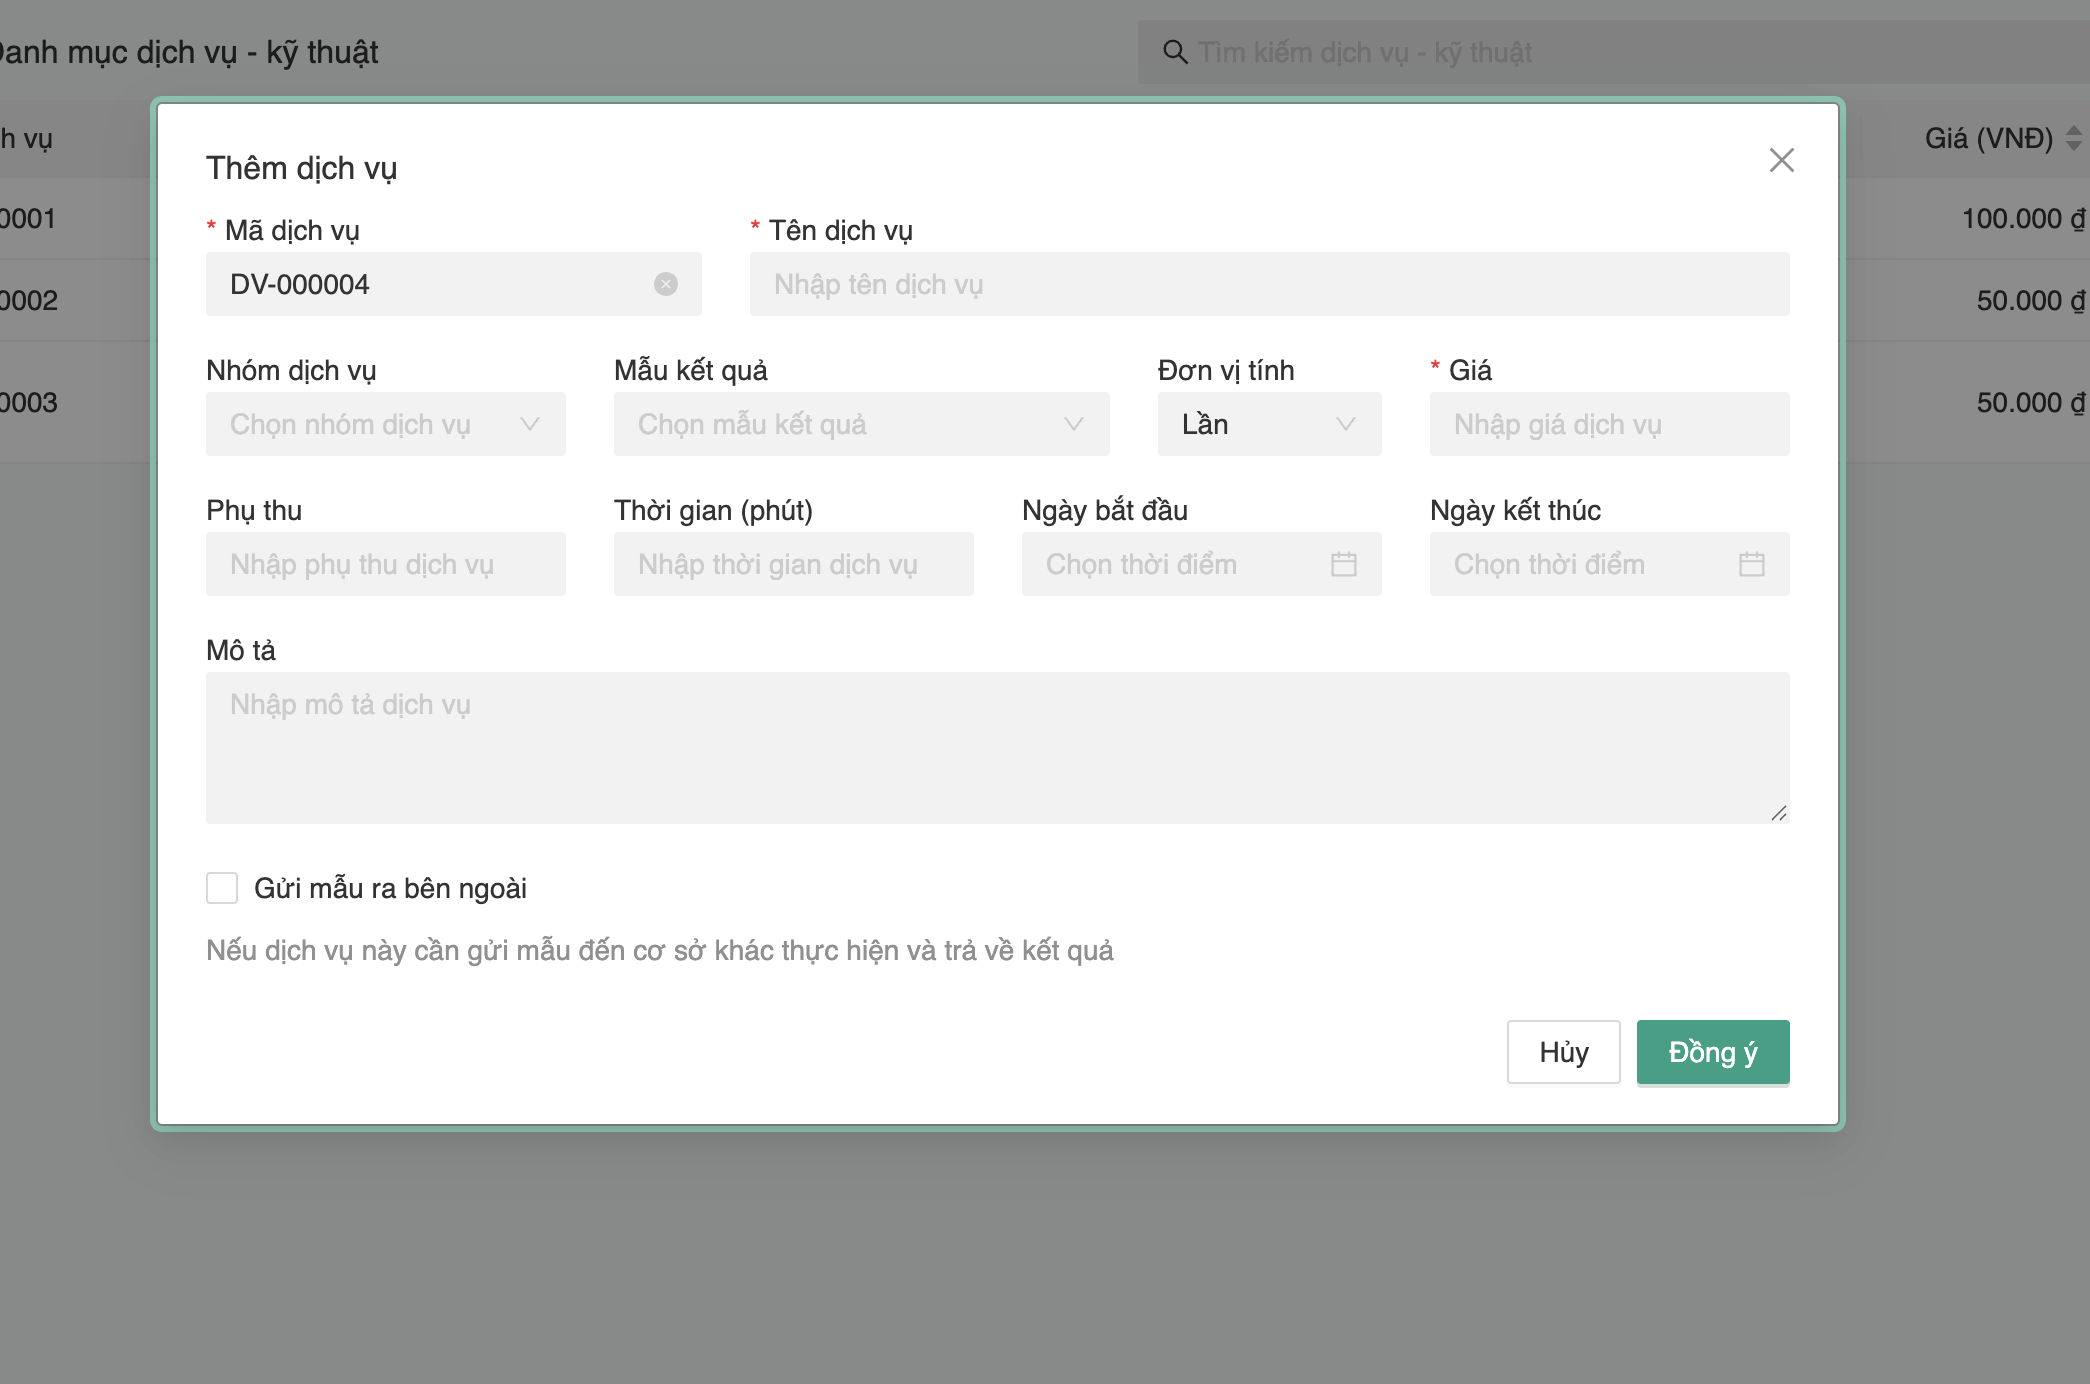This screenshot has height=1384, width=2090.
Task: Click the Mô tả textarea resize handle
Action: 1778,813
